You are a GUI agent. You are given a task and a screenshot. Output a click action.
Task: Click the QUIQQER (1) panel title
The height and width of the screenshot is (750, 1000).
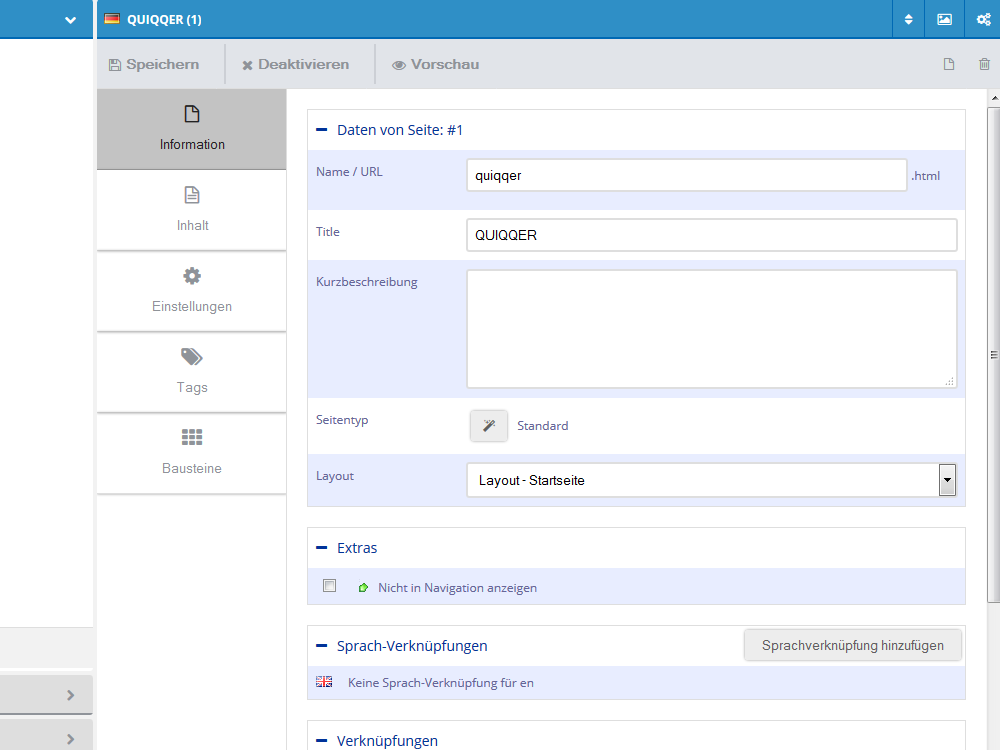pos(164,20)
